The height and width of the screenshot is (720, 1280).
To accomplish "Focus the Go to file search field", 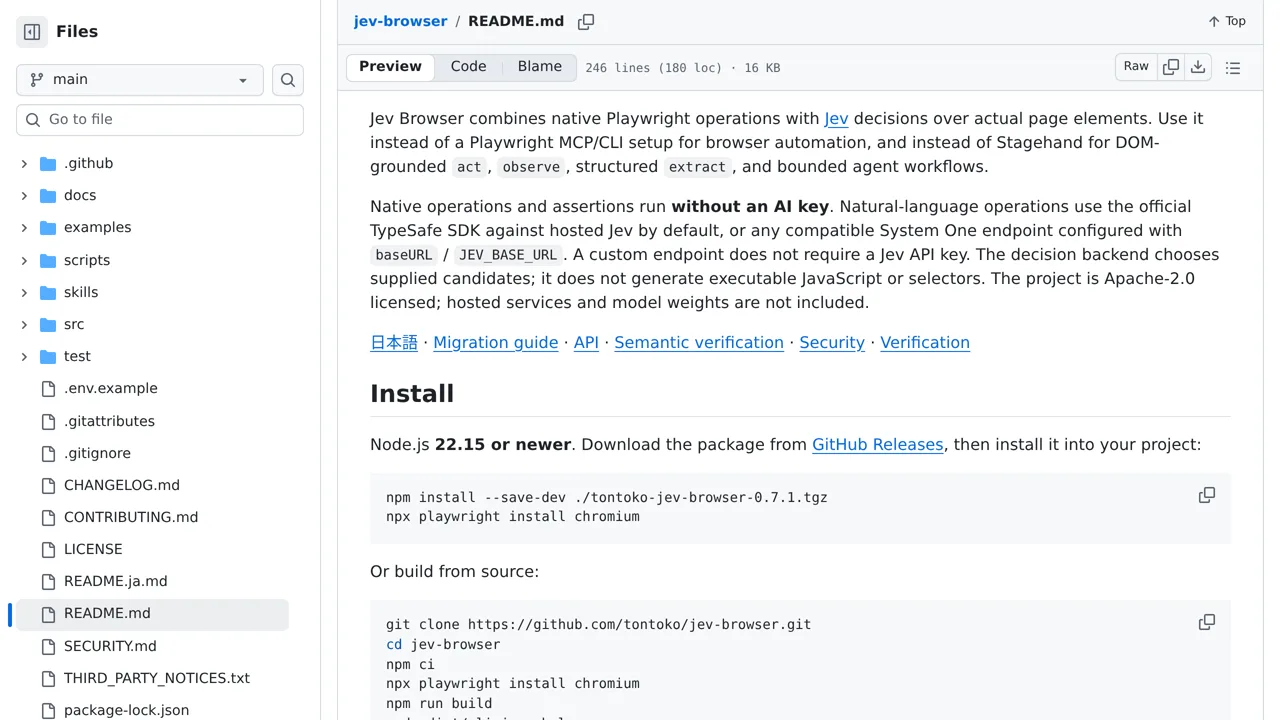I will [160, 120].
